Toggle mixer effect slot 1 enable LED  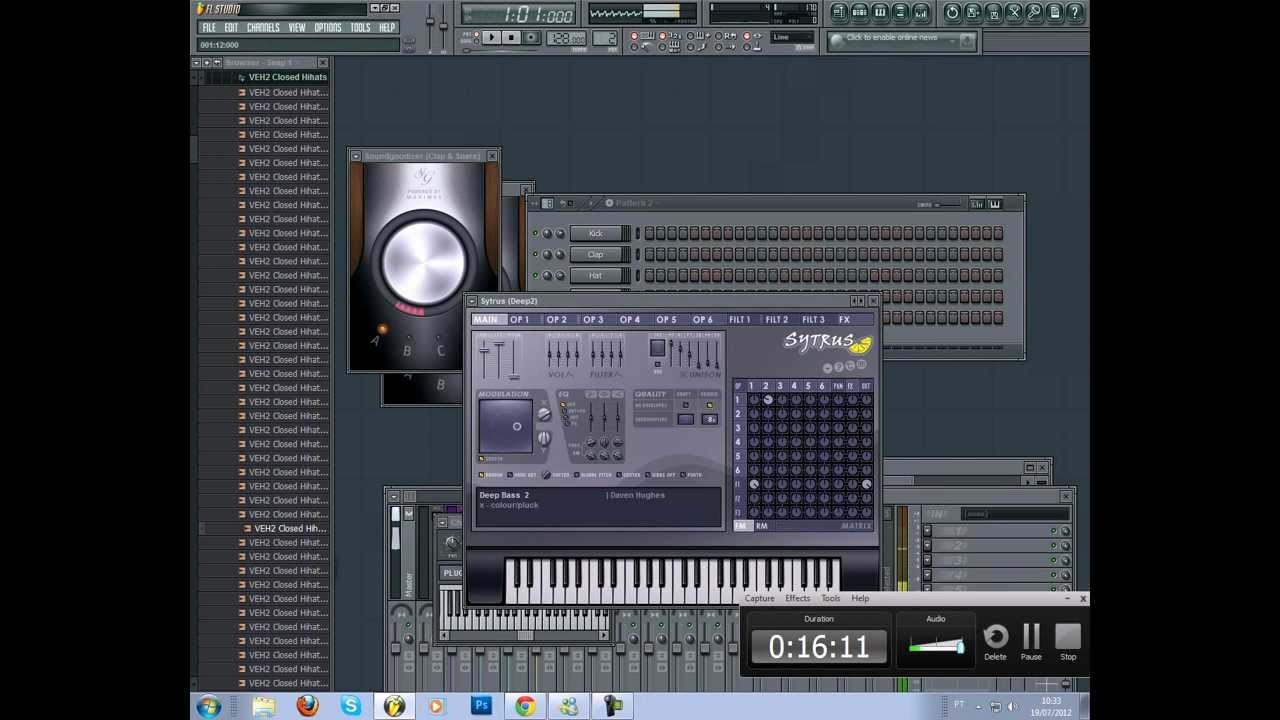[x=1053, y=530]
